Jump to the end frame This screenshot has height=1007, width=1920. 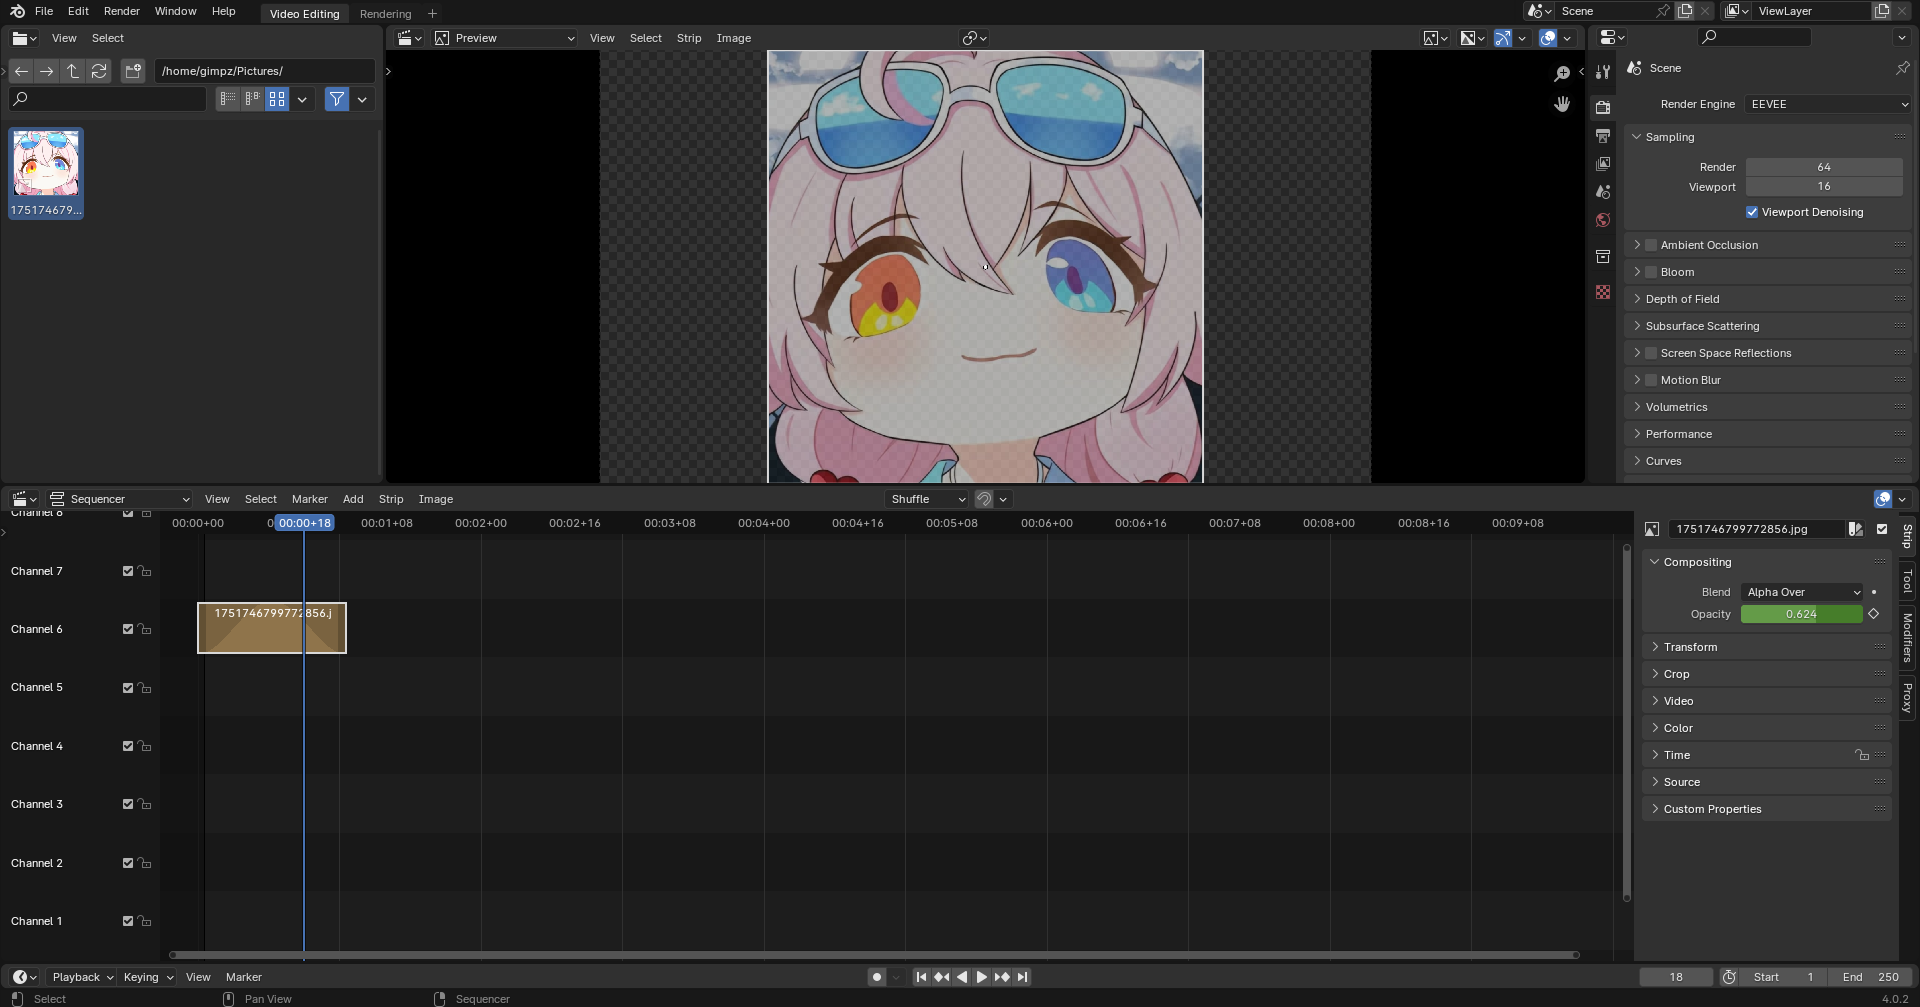click(x=1022, y=977)
